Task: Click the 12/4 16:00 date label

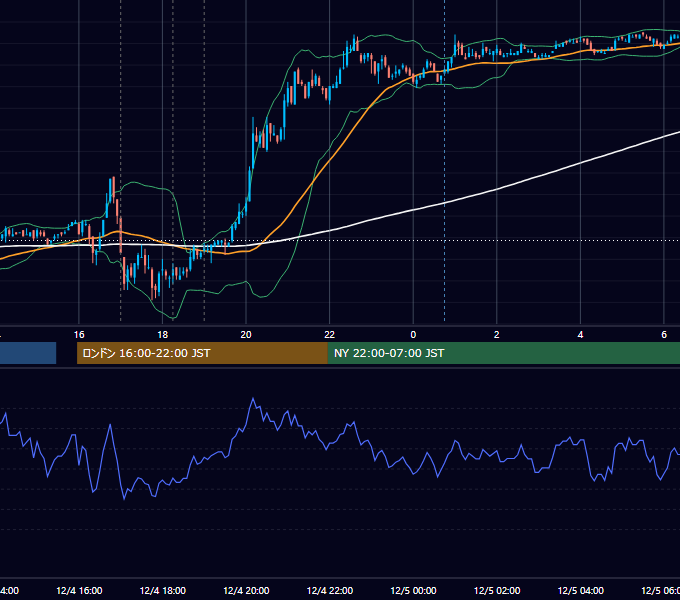Action: (x=79, y=590)
